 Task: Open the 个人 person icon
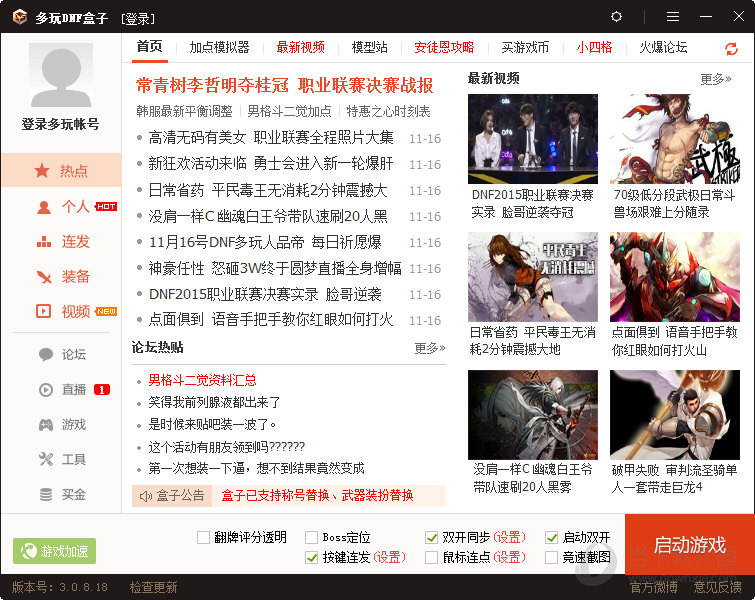click(x=44, y=207)
